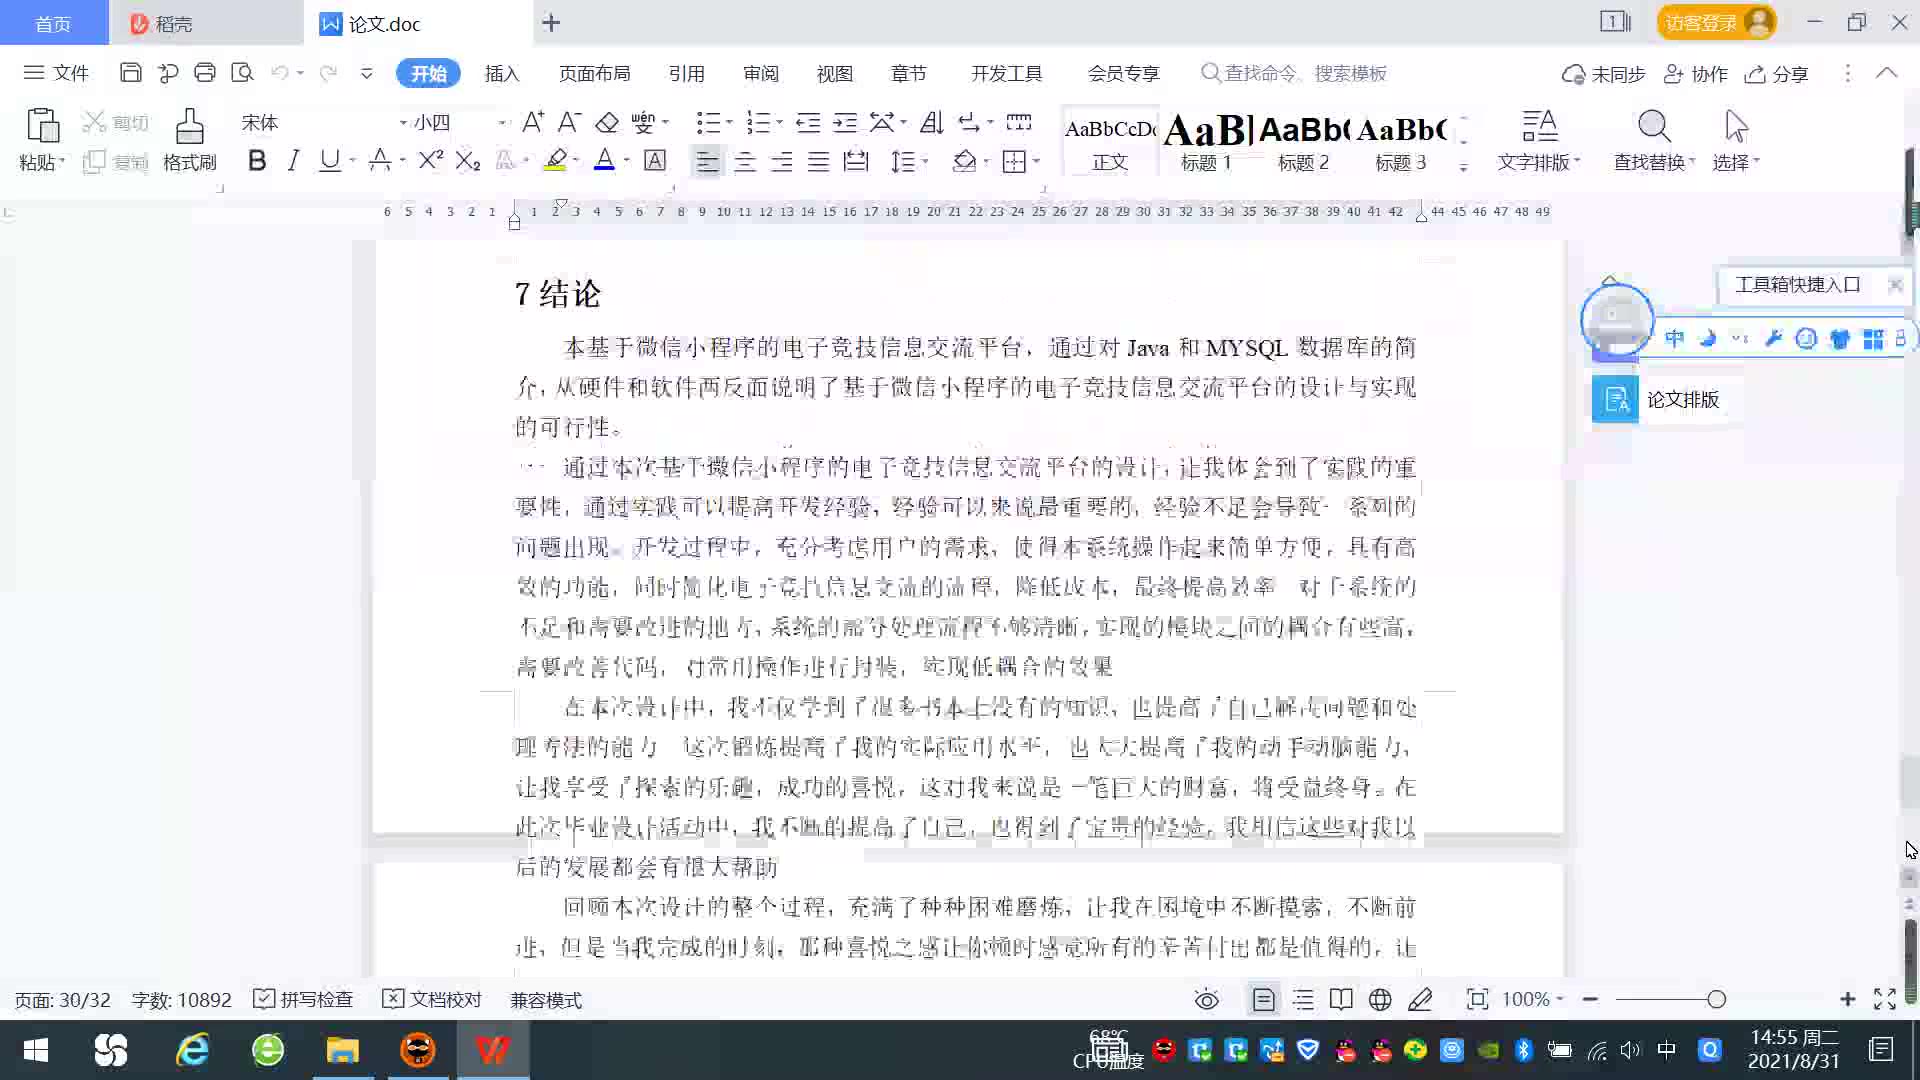Decrease font size with A- icon
Image resolution: width=1920 pixels, height=1080 pixels.
click(569, 122)
